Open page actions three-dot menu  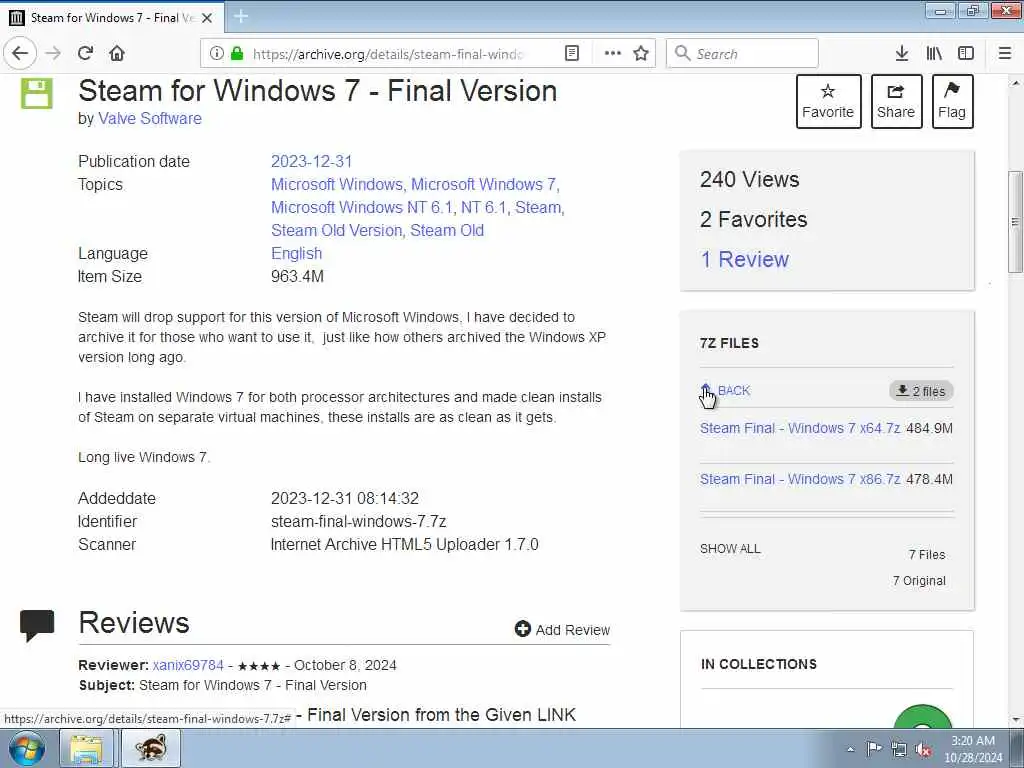[x=613, y=53]
